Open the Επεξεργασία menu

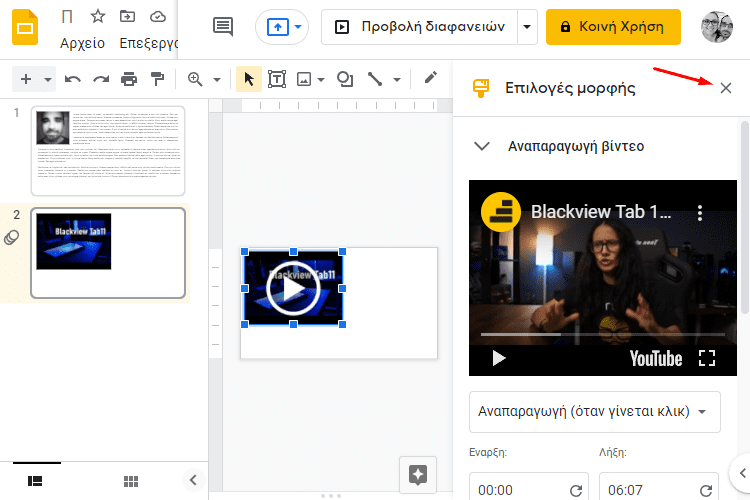click(x=148, y=44)
